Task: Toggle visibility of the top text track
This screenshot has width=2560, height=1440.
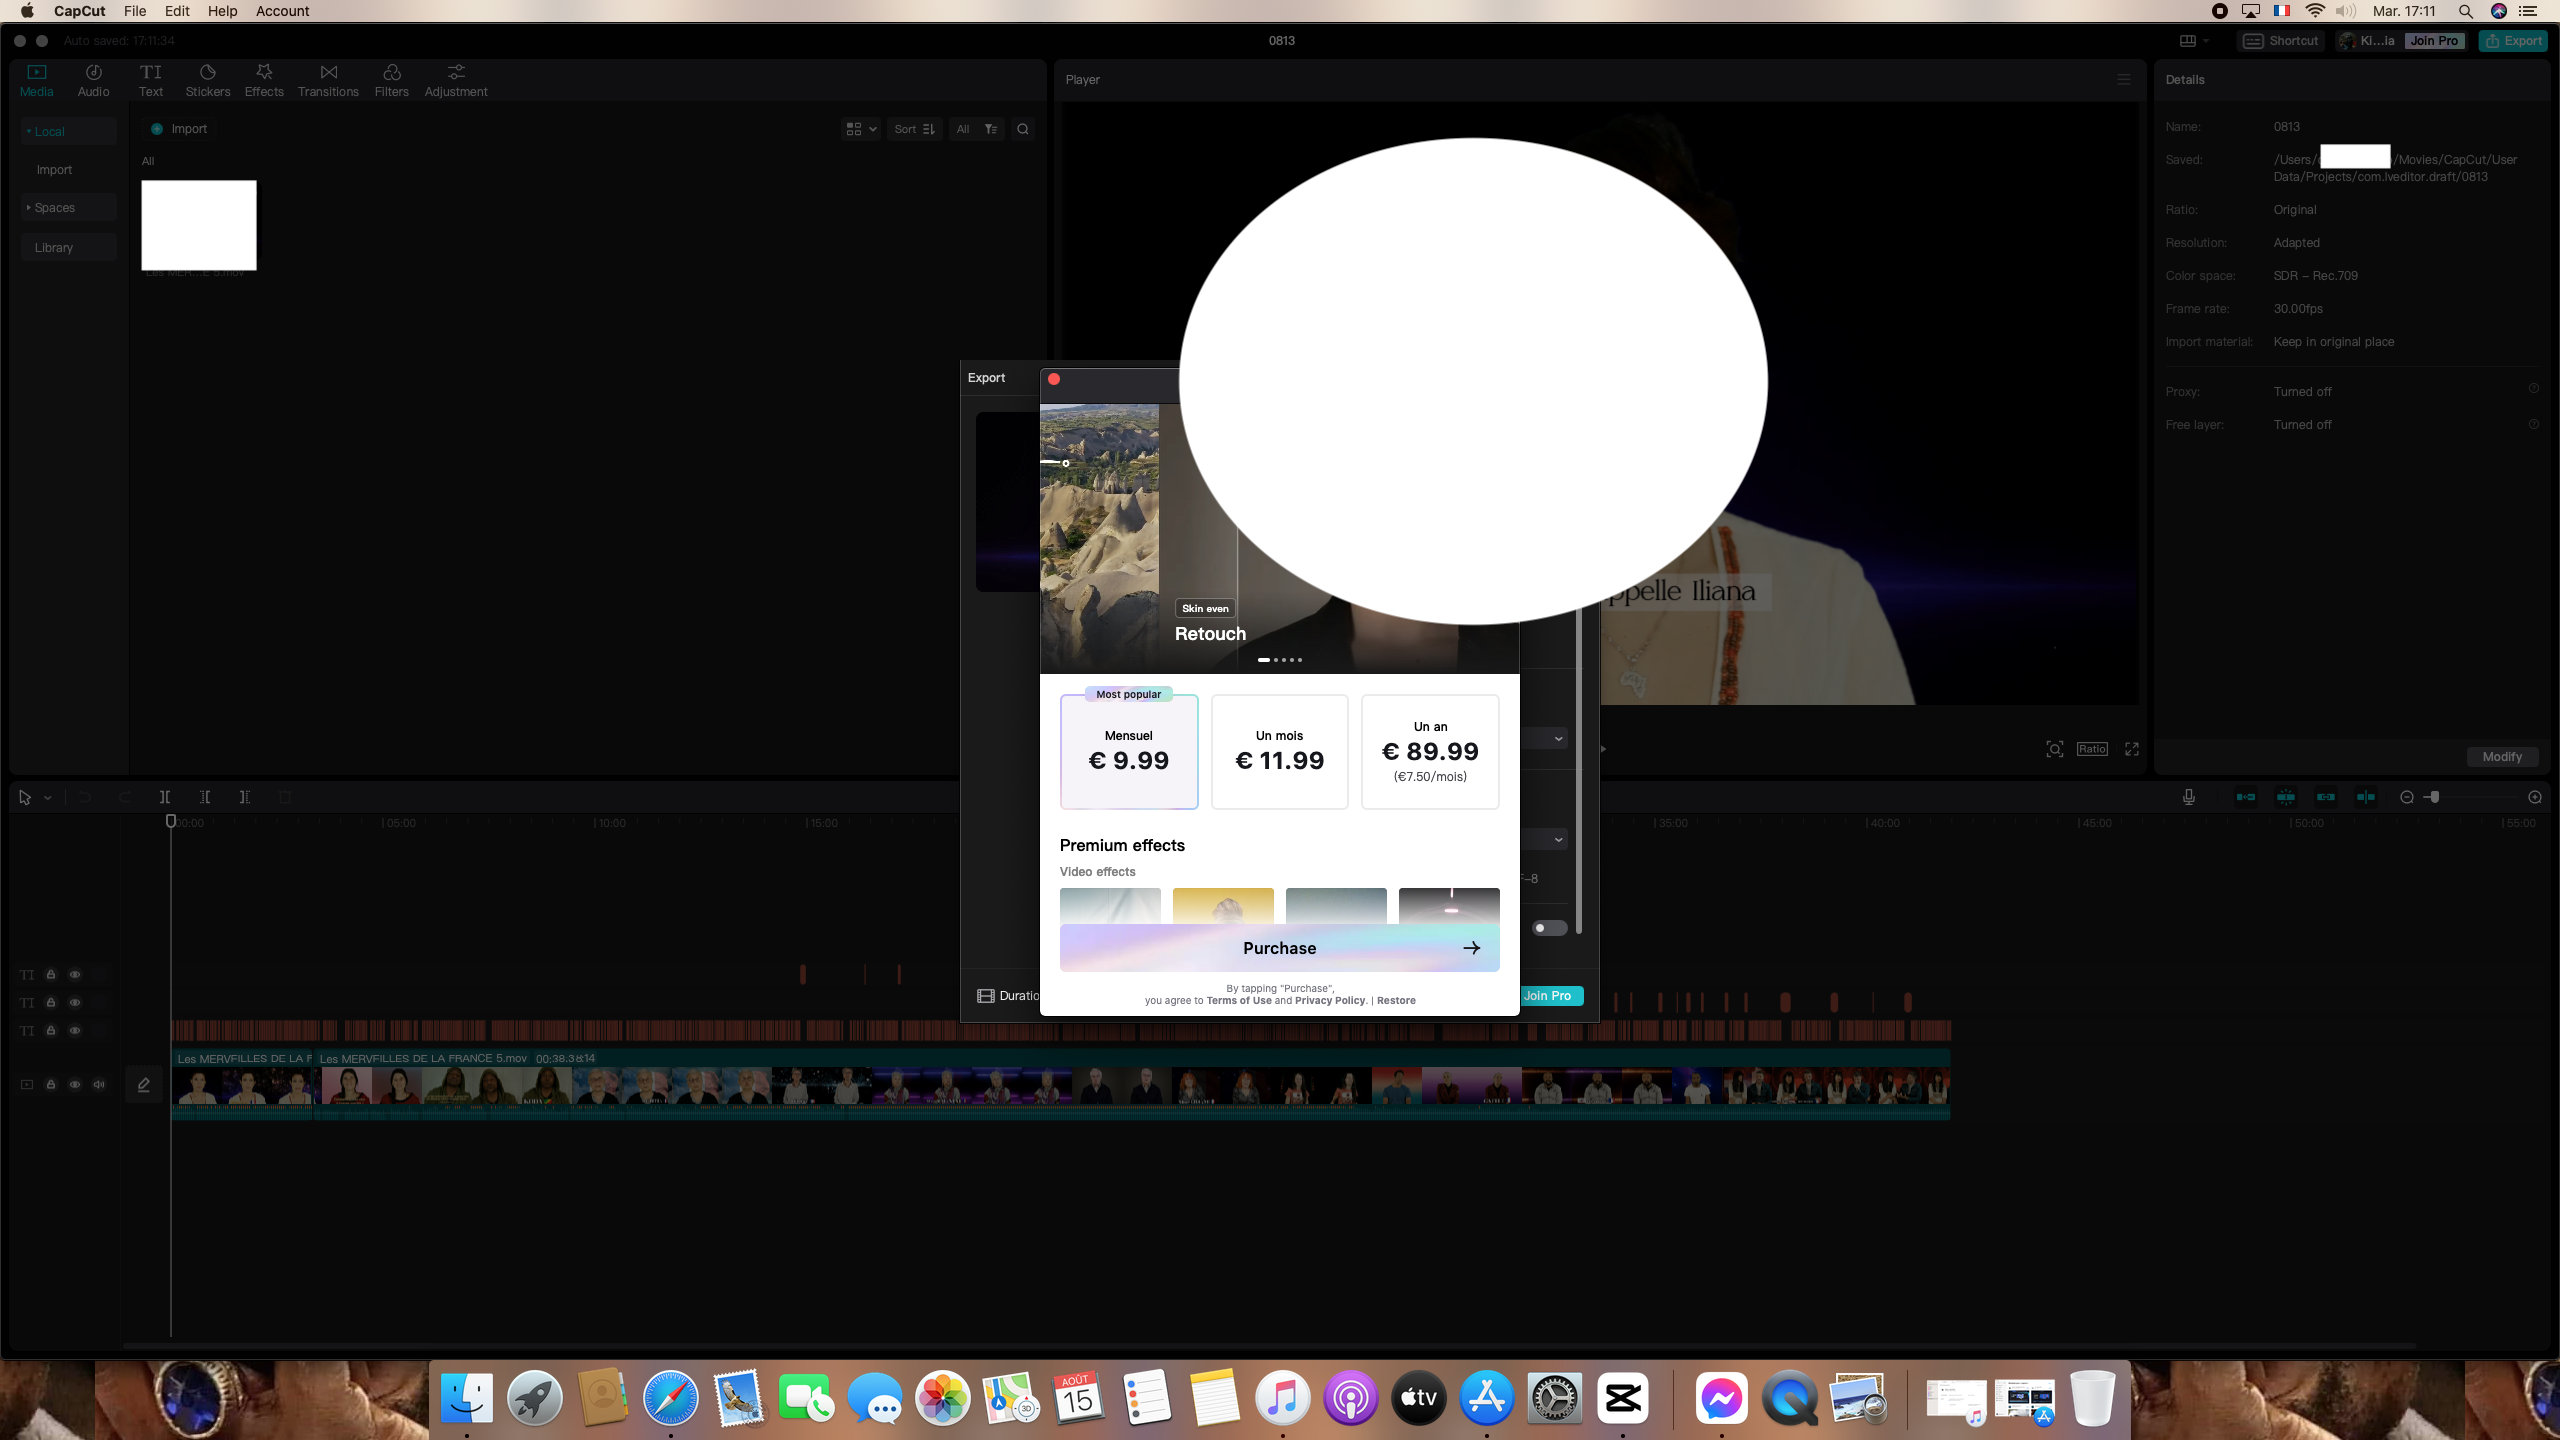Action: 75,974
